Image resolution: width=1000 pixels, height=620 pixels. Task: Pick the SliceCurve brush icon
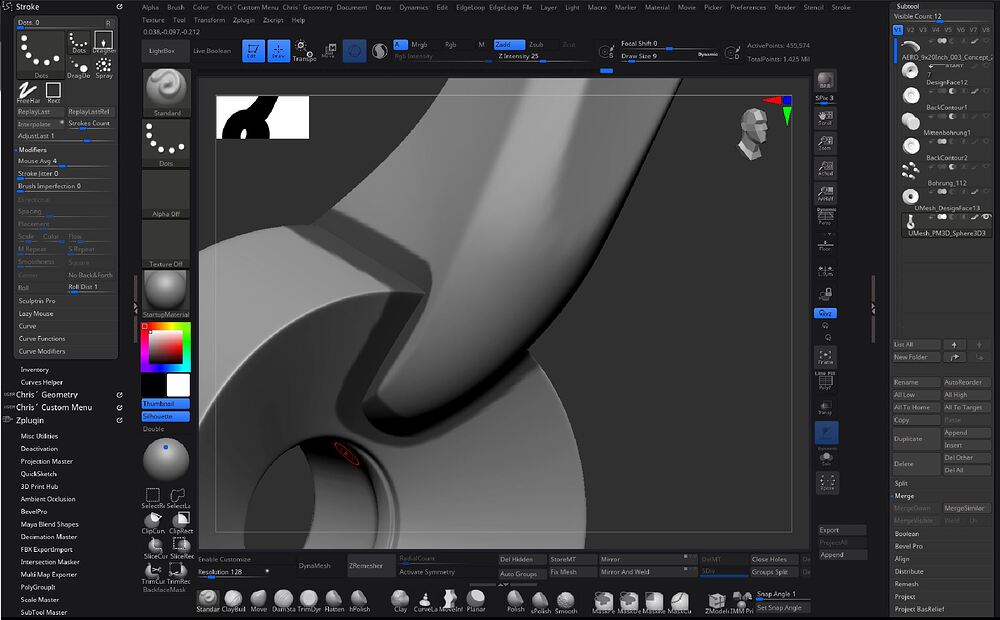tap(155, 548)
